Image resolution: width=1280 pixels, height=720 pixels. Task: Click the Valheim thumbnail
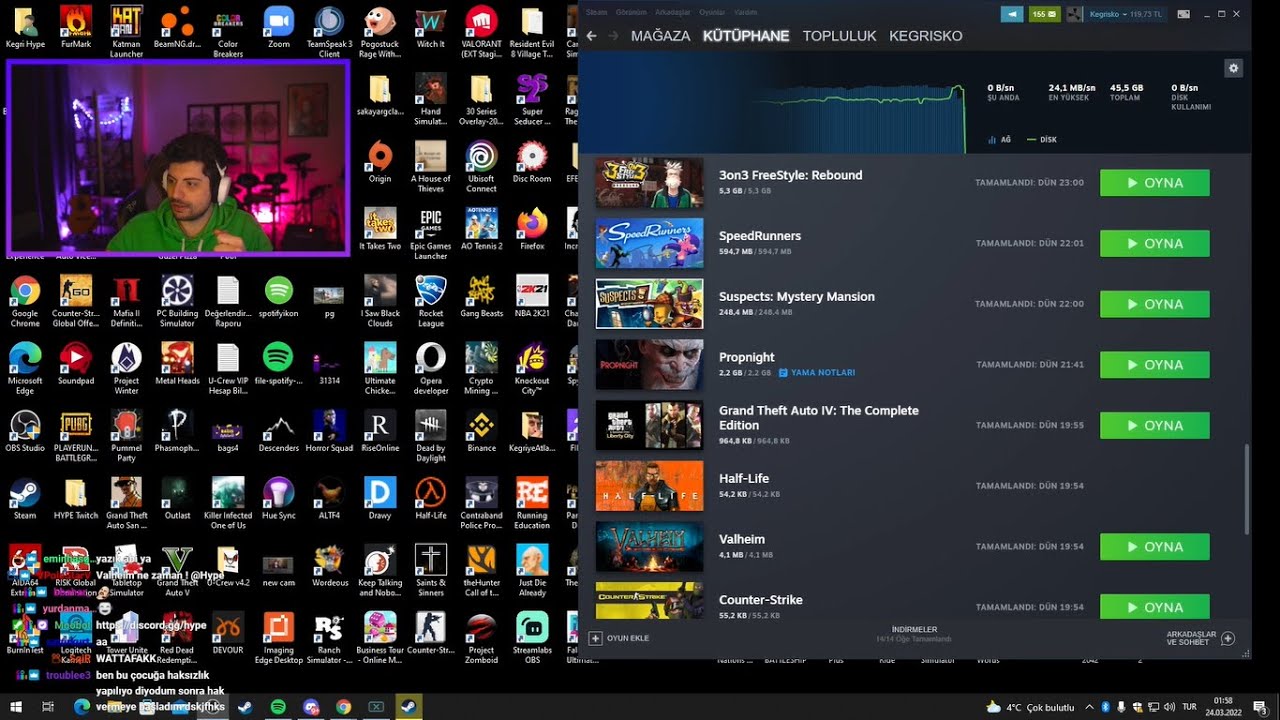pyautogui.click(x=649, y=547)
